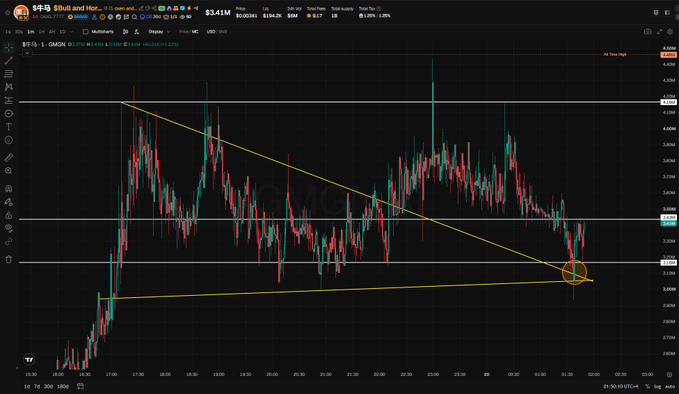679x394 pixels.
Task: Switch currency to BNB
Action: click(x=222, y=32)
